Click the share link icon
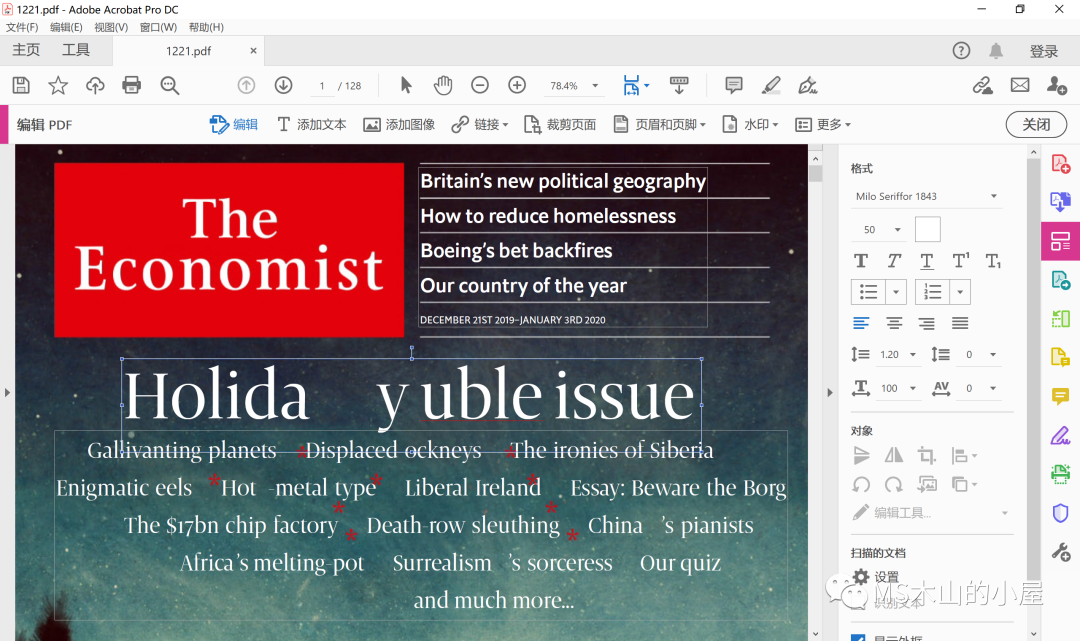Viewport: 1080px width, 641px height. click(983, 85)
